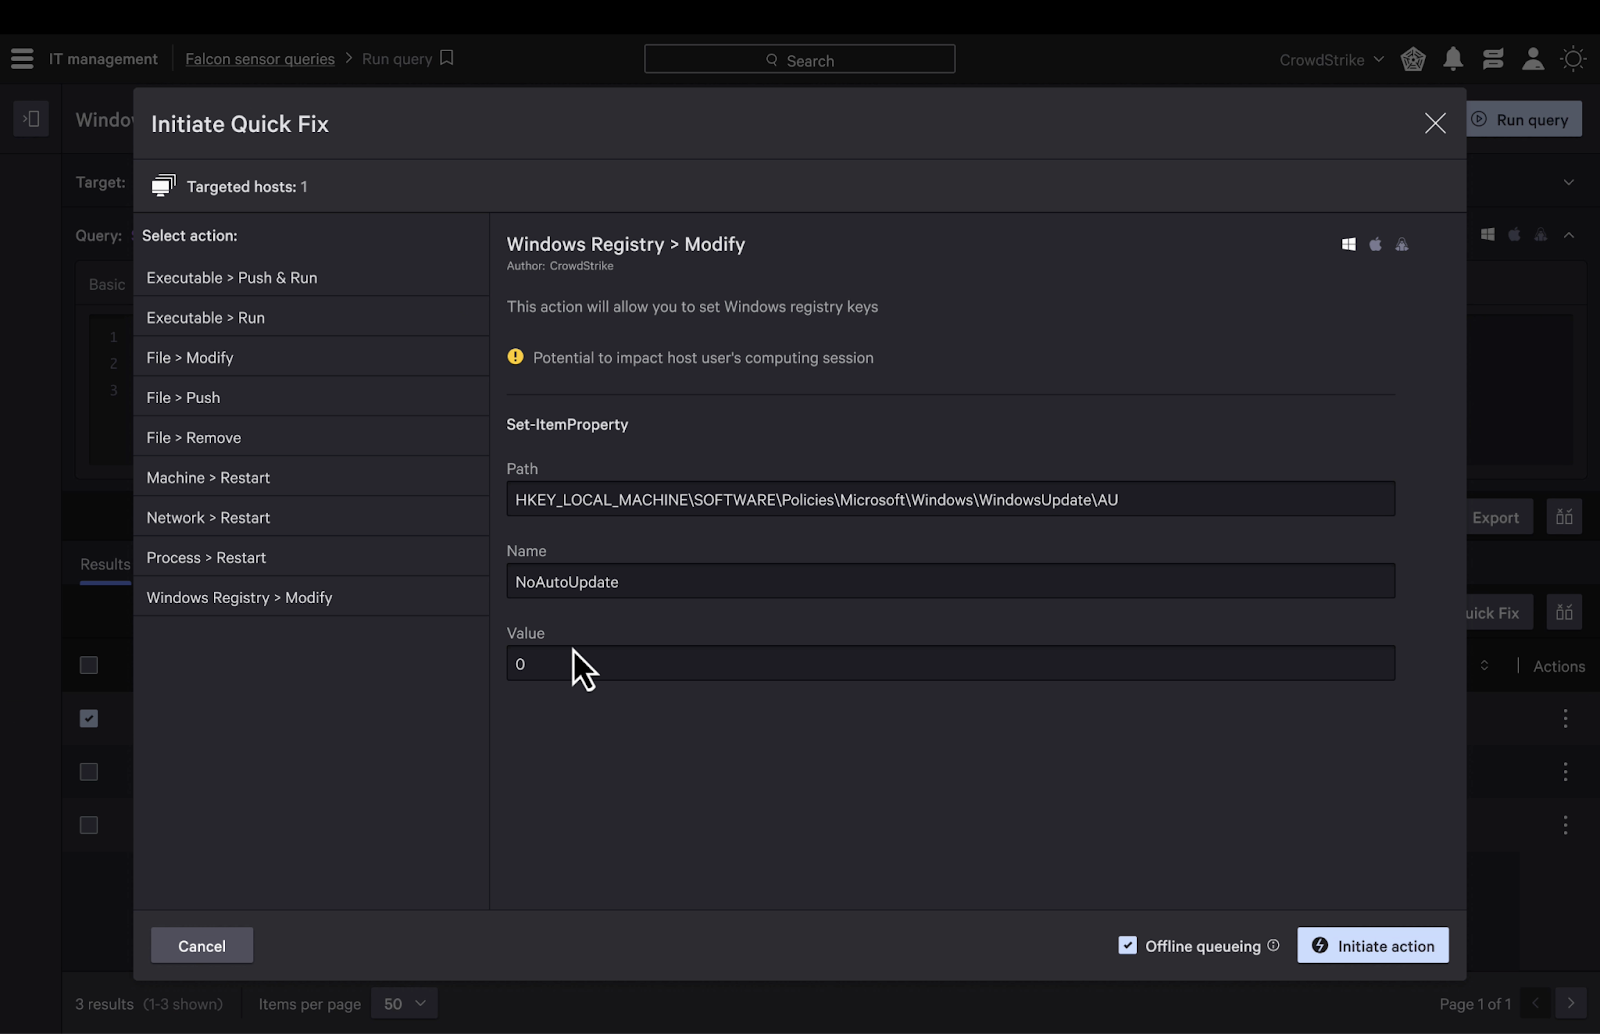Open actions menu for first result row
The height and width of the screenshot is (1034, 1600).
[x=1565, y=718]
